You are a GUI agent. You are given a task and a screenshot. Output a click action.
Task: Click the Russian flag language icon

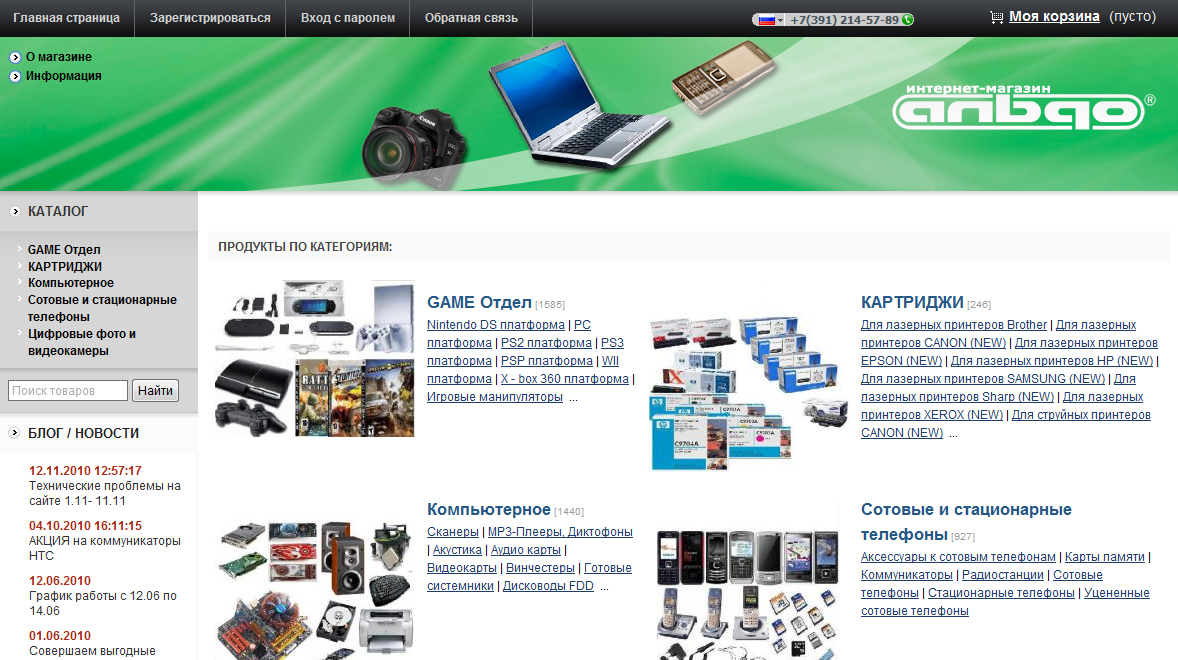(x=766, y=17)
